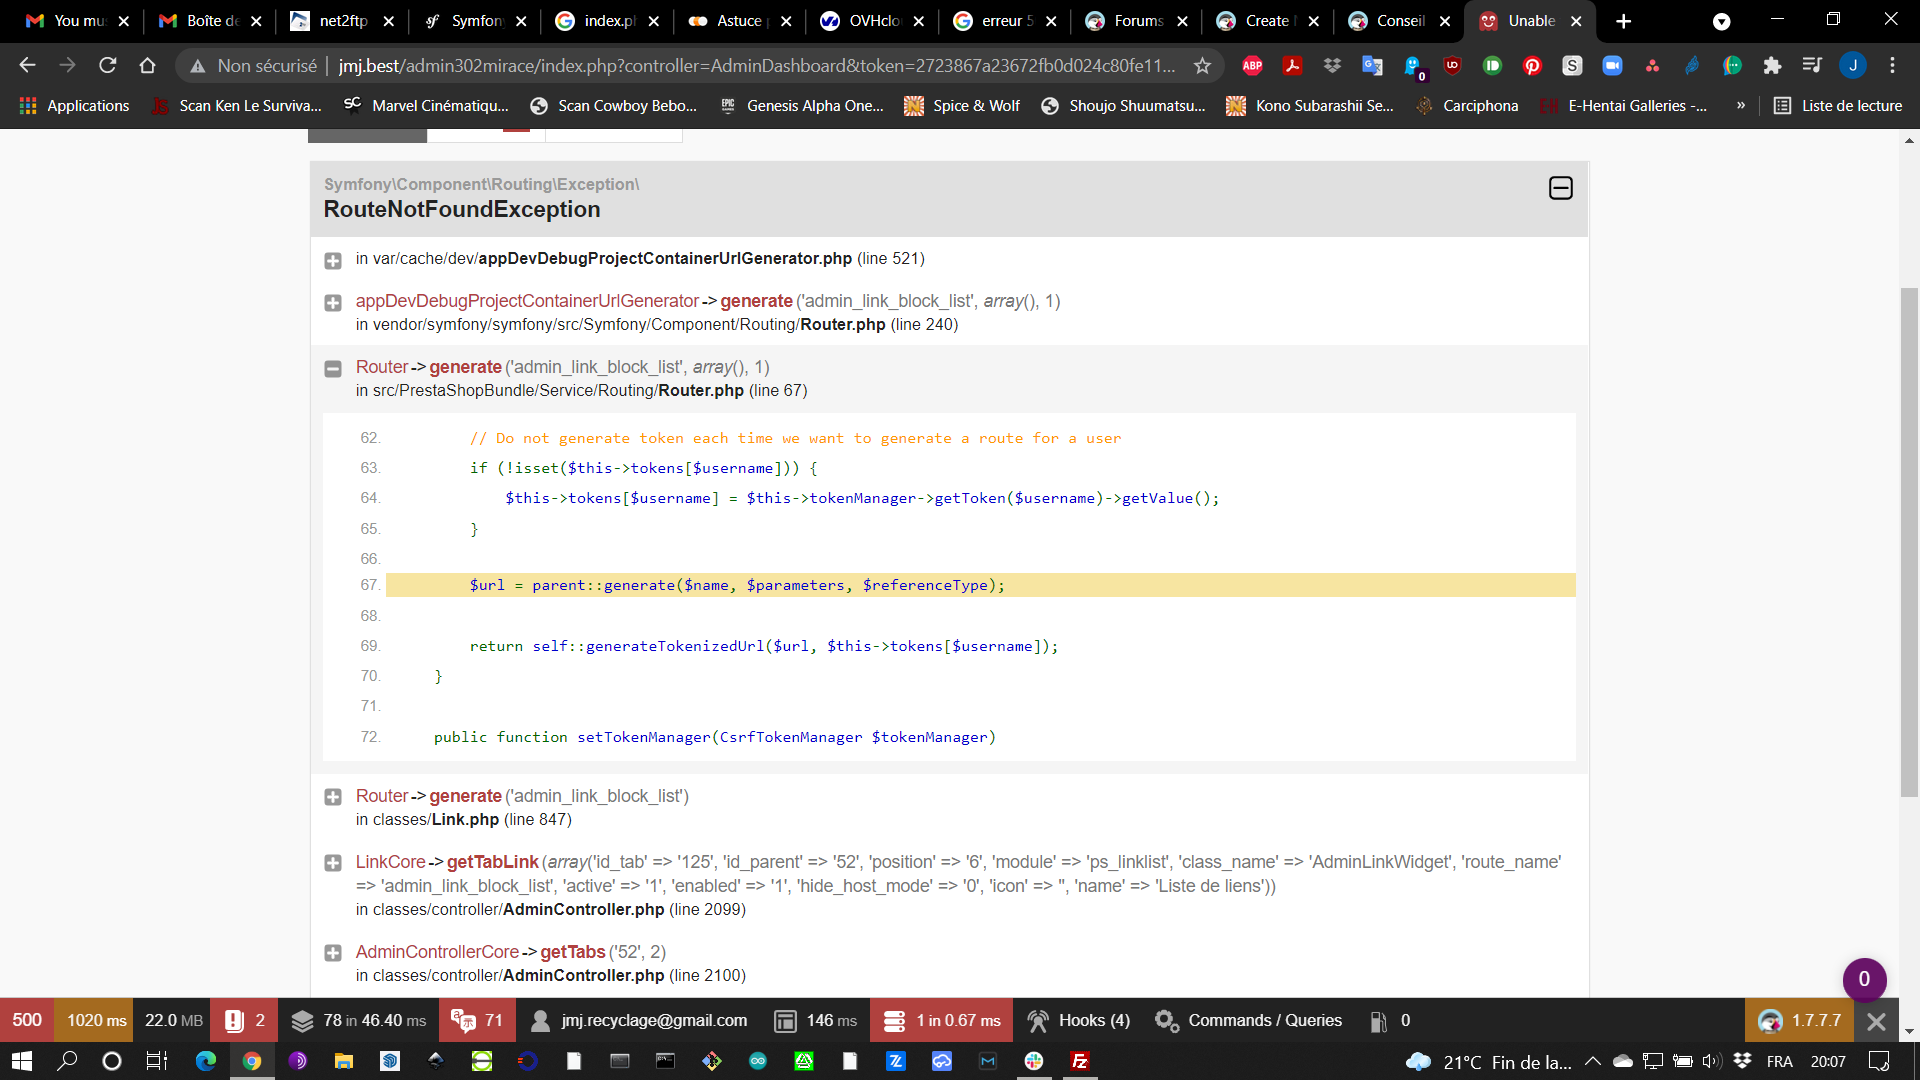Open the mailer panel showing 0
The image size is (1920, 1080).
click(1390, 1020)
